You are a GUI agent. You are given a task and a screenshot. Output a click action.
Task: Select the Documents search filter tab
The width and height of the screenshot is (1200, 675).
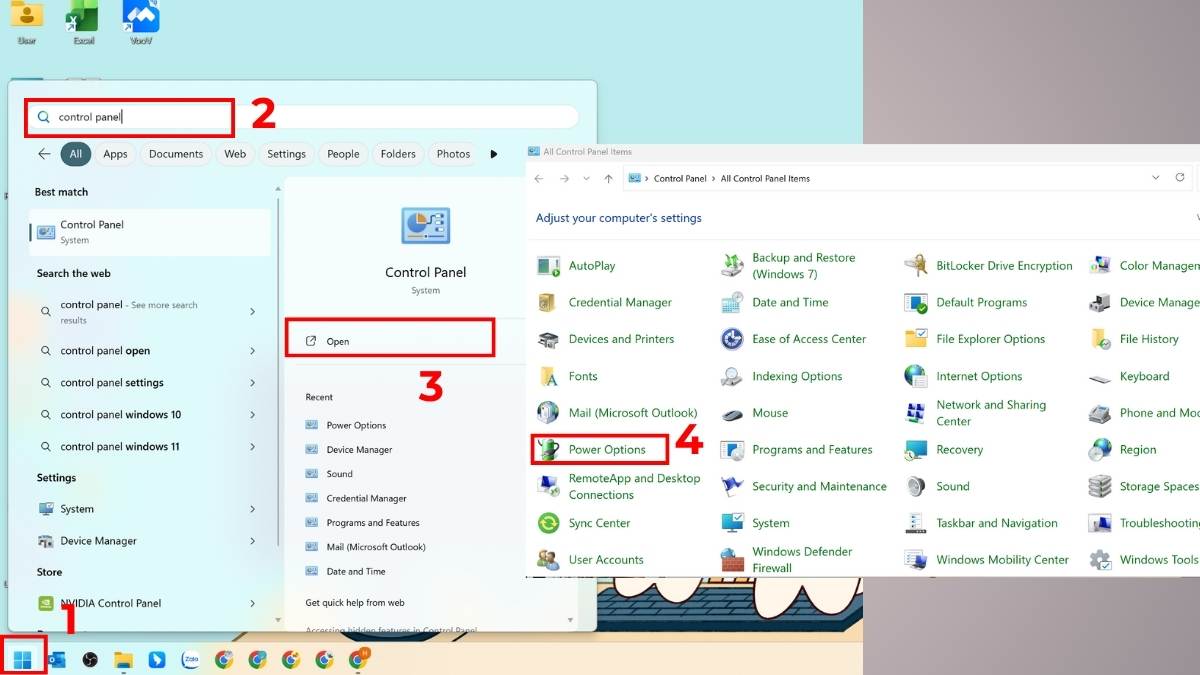point(176,154)
